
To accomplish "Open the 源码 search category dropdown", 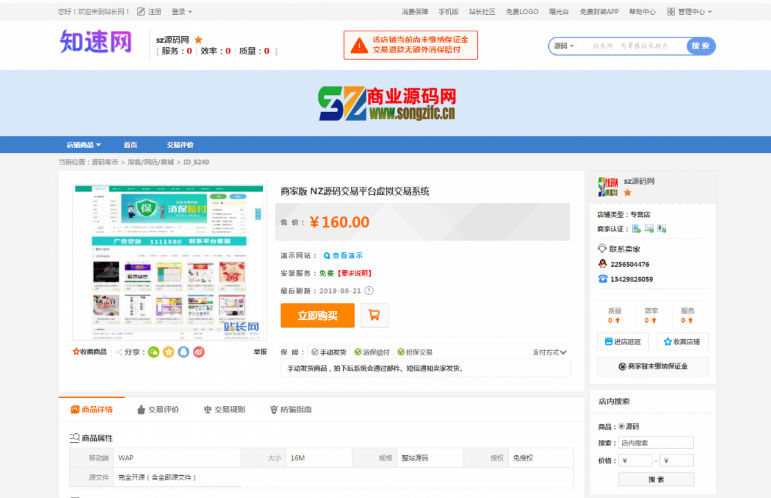I will [x=564, y=46].
